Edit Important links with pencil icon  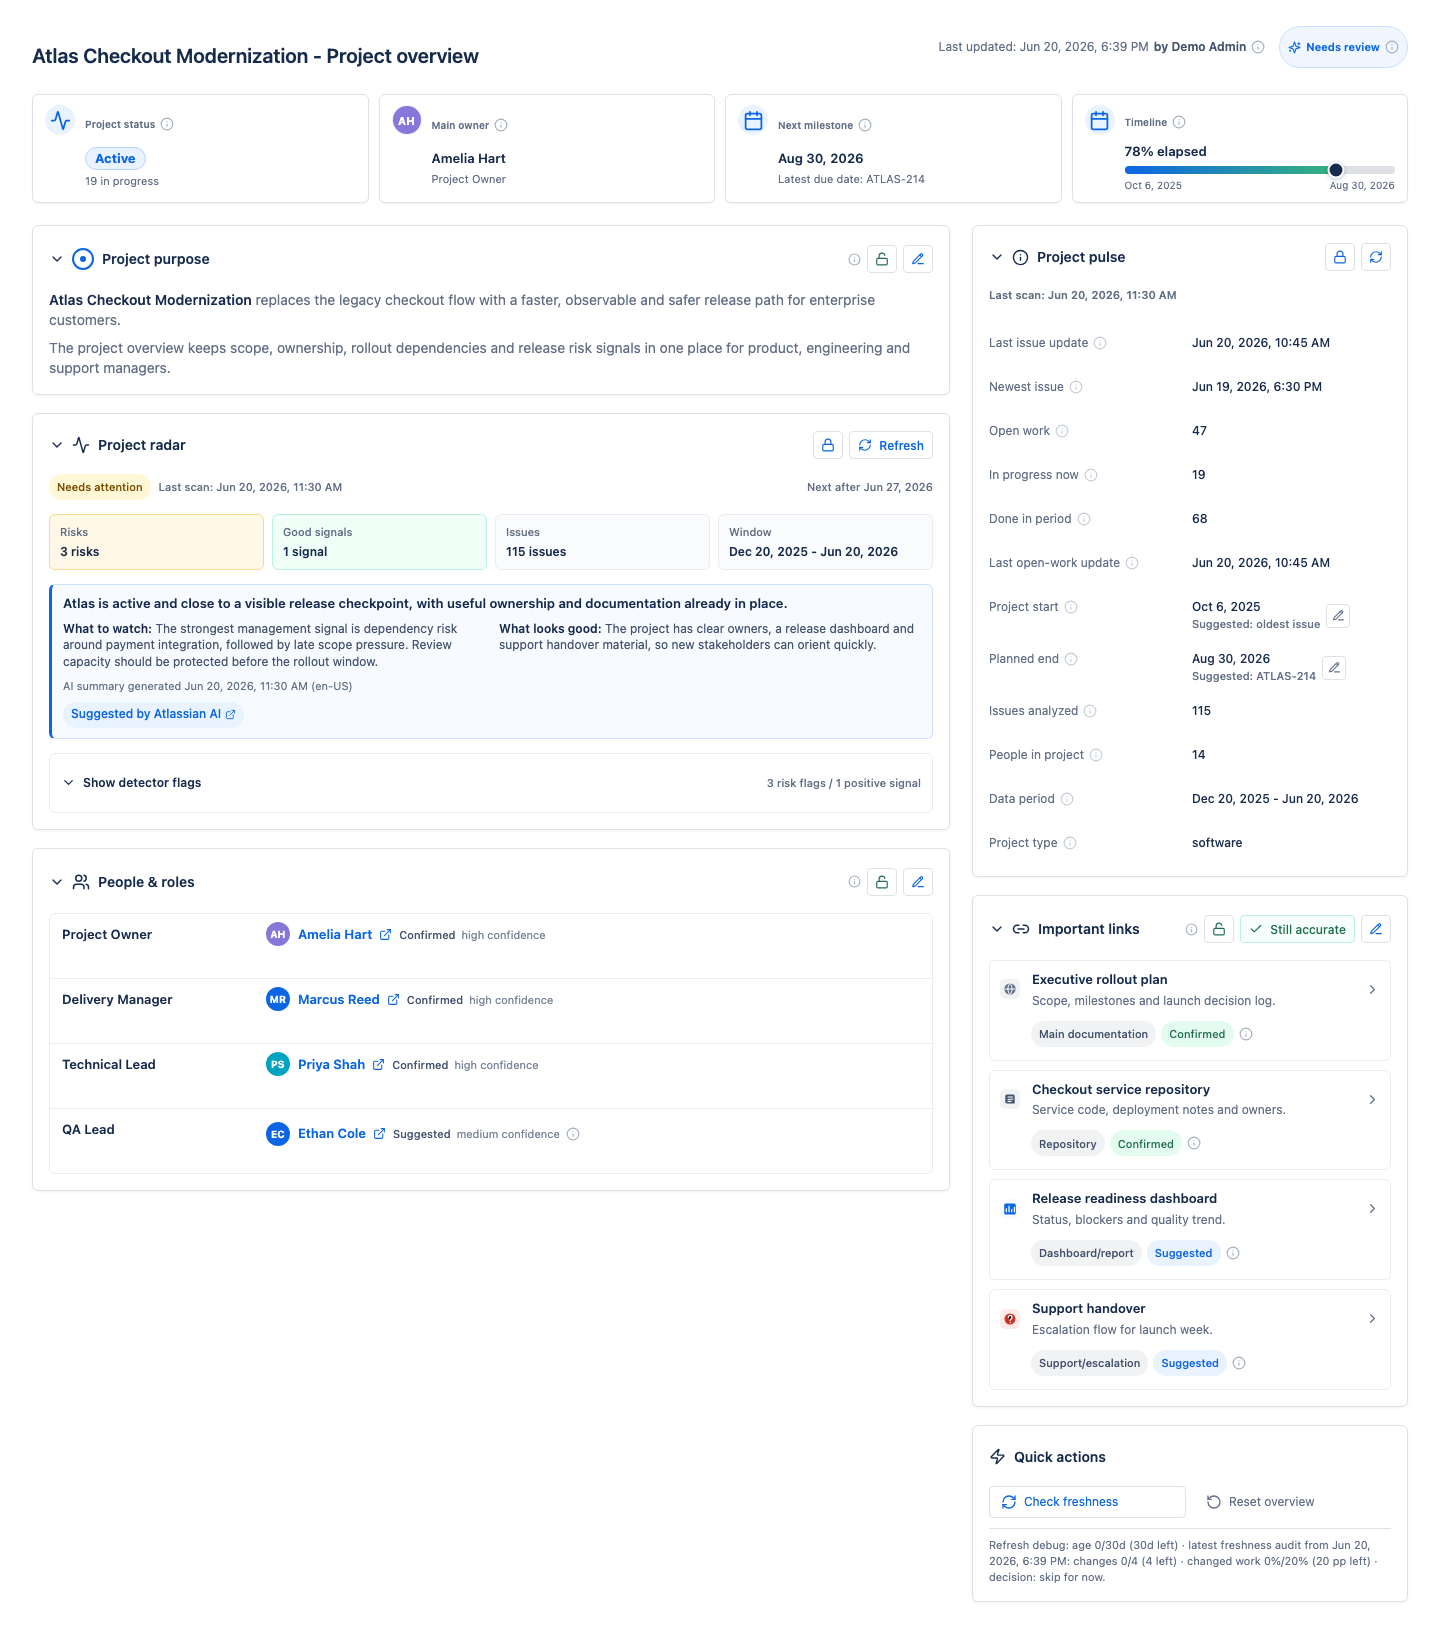(1376, 929)
